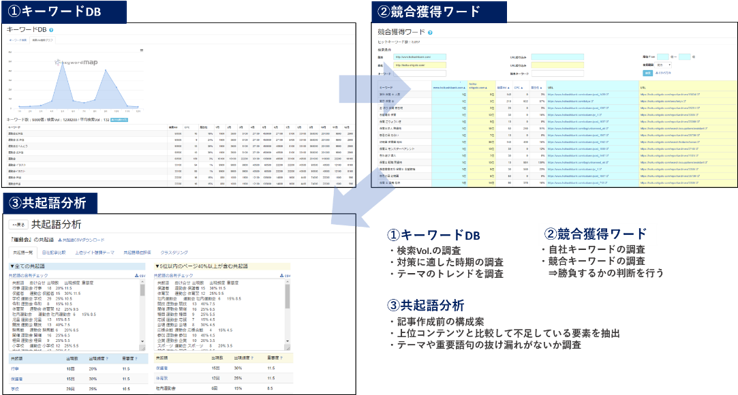
Task: Click the down arrow of right list scrollbar
Action: 288,342
